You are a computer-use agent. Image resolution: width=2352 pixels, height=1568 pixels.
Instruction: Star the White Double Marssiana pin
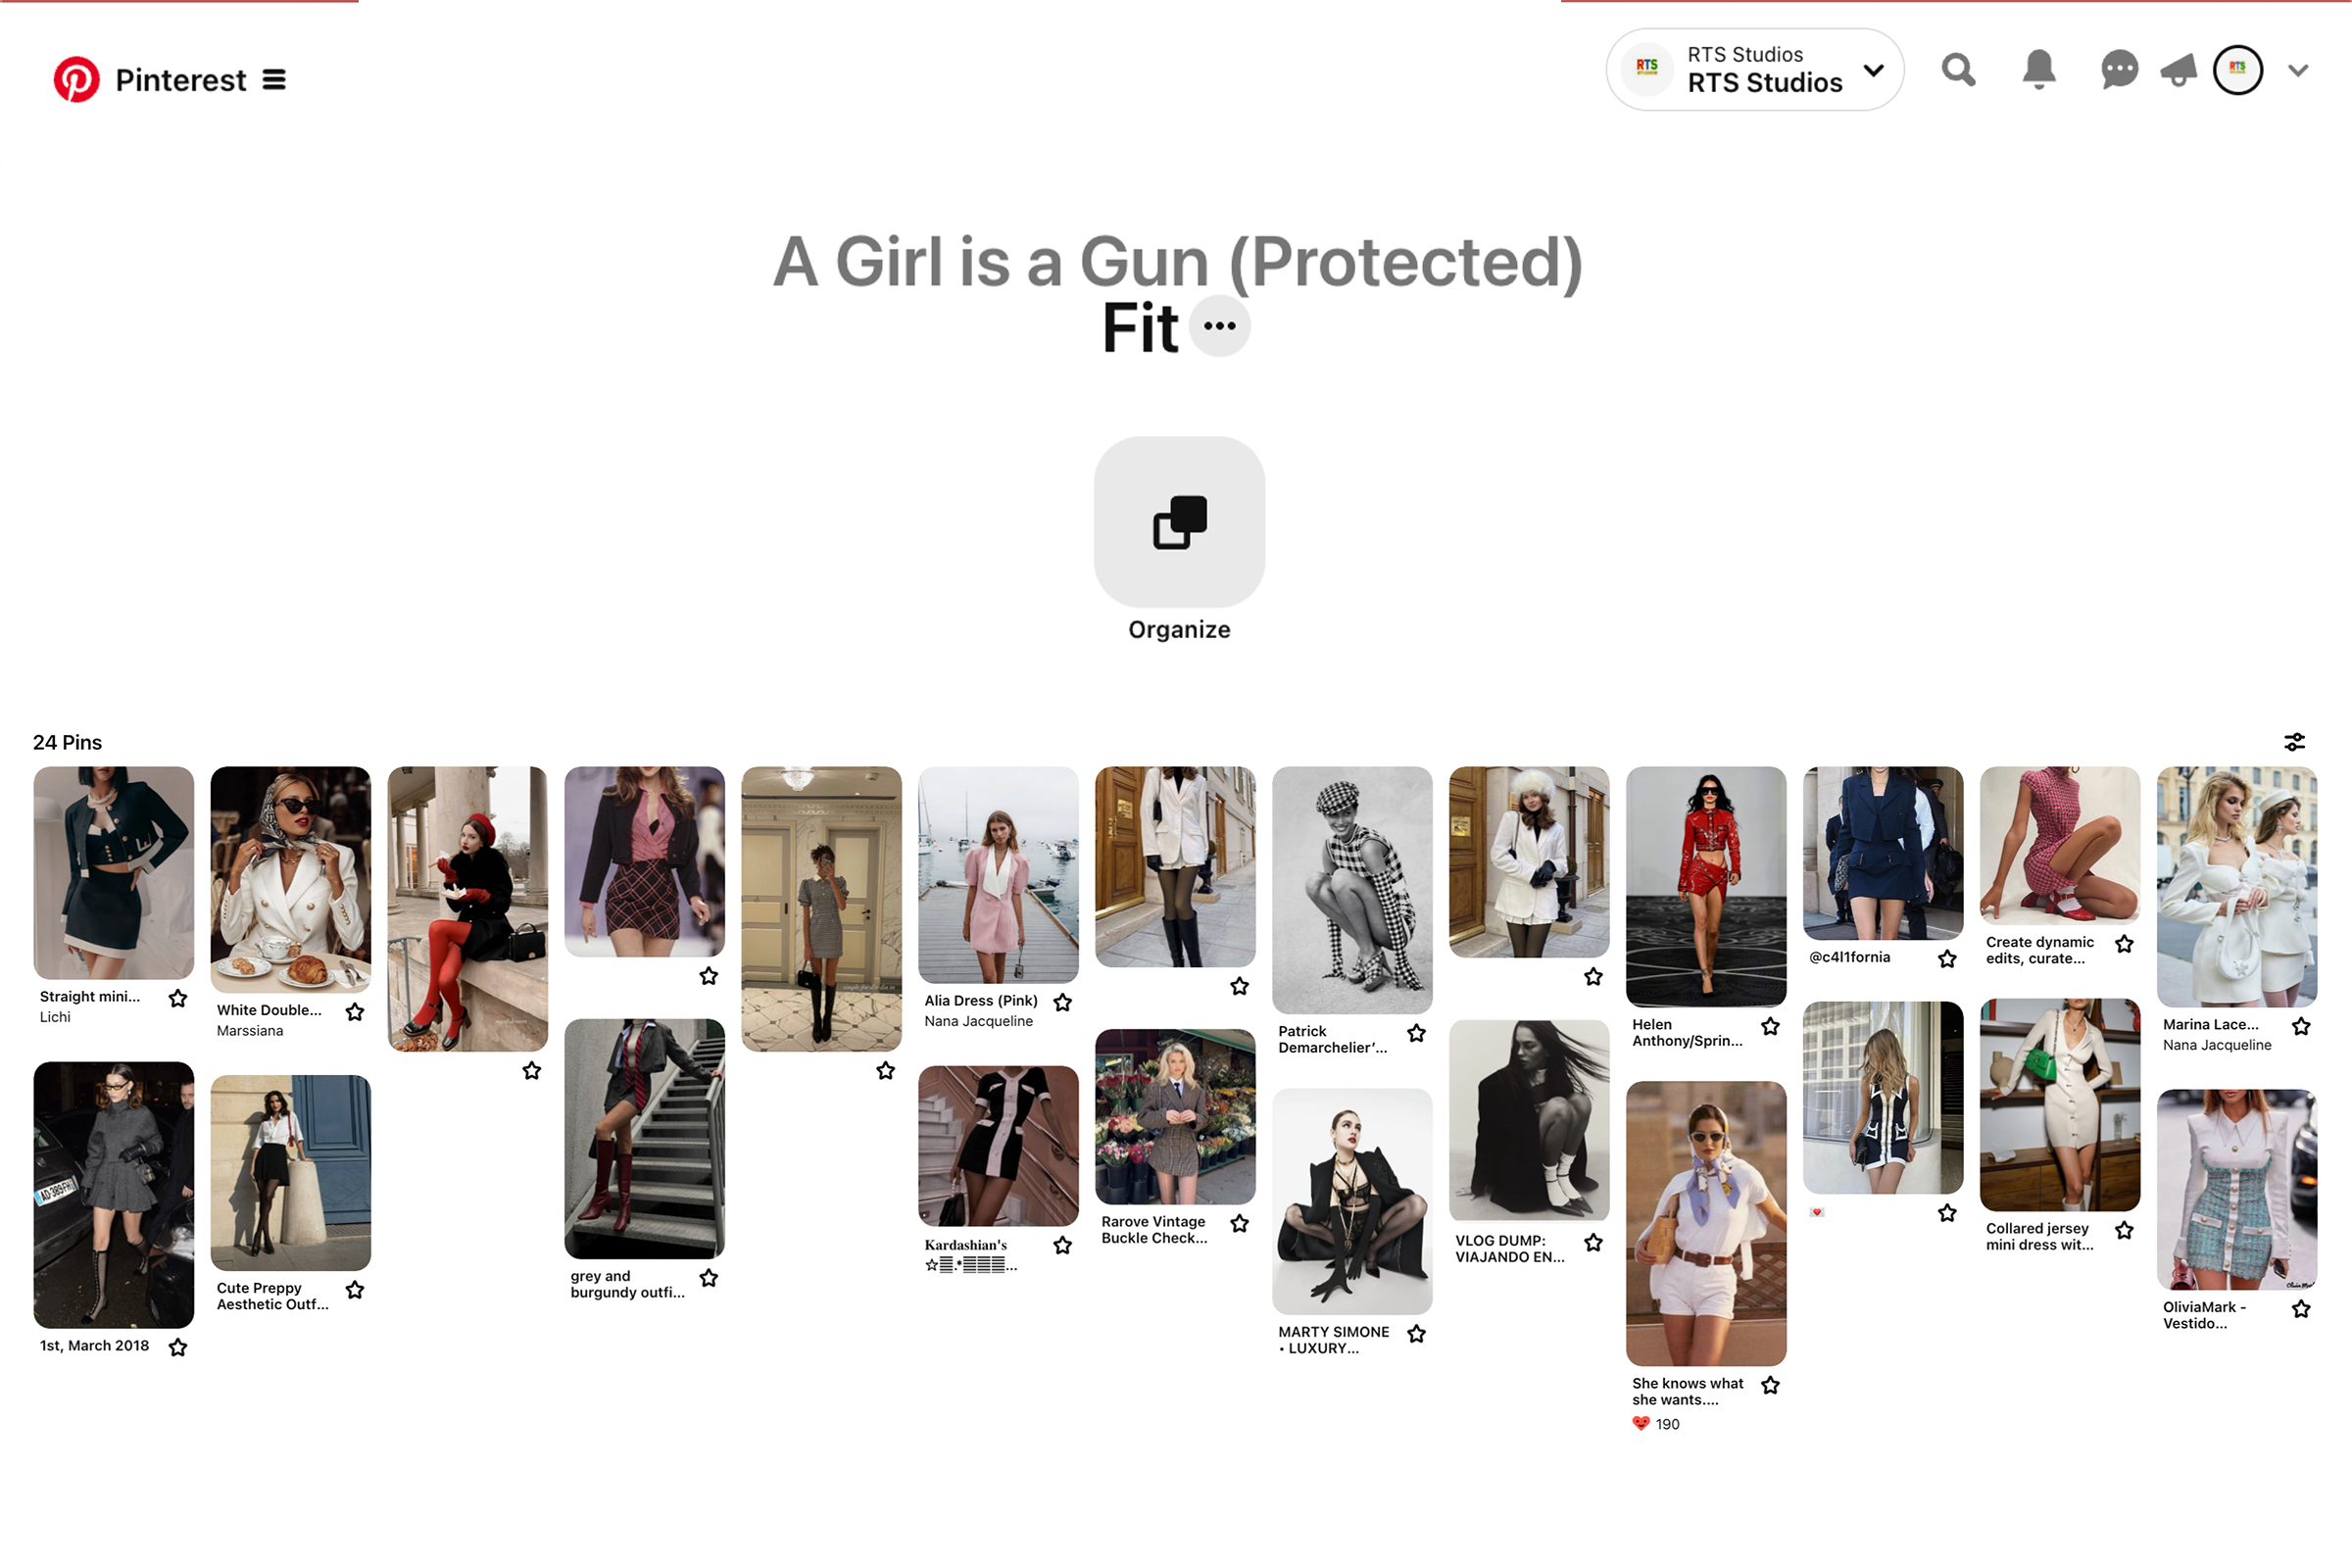pyautogui.click(x=355, y=1012)
